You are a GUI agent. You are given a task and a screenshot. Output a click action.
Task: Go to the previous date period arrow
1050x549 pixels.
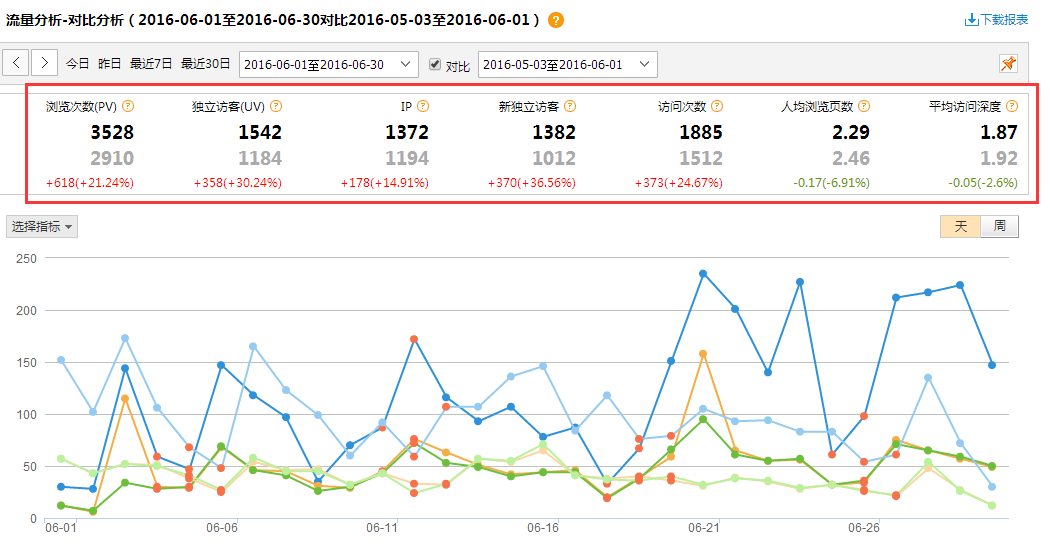click(x=17, y=64)
